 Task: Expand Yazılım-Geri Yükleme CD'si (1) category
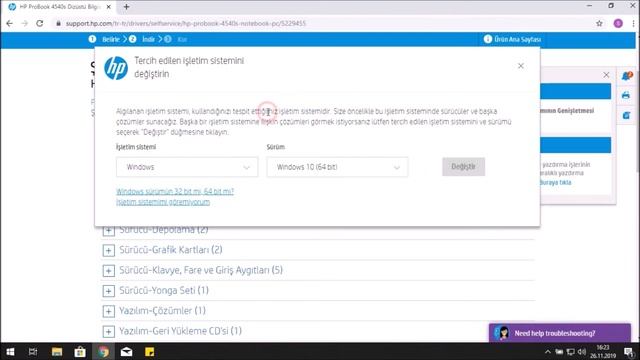click(x=109, y=331)
